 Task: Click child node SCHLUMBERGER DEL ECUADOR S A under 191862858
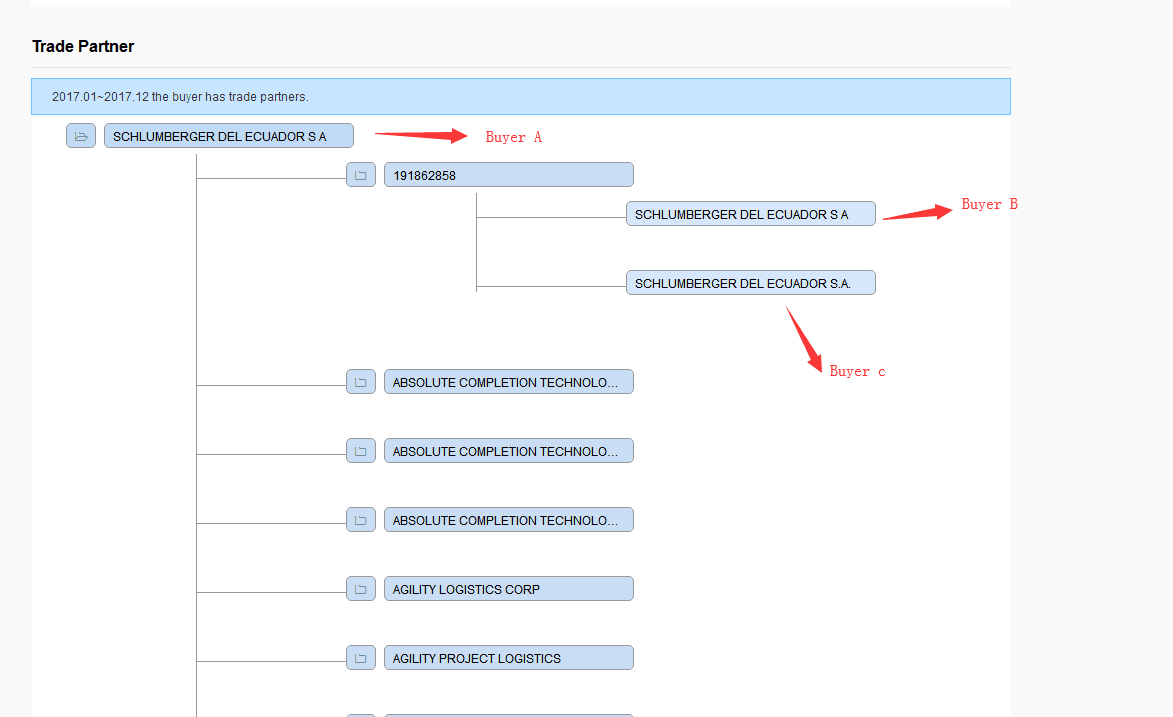tap(750, 214)
